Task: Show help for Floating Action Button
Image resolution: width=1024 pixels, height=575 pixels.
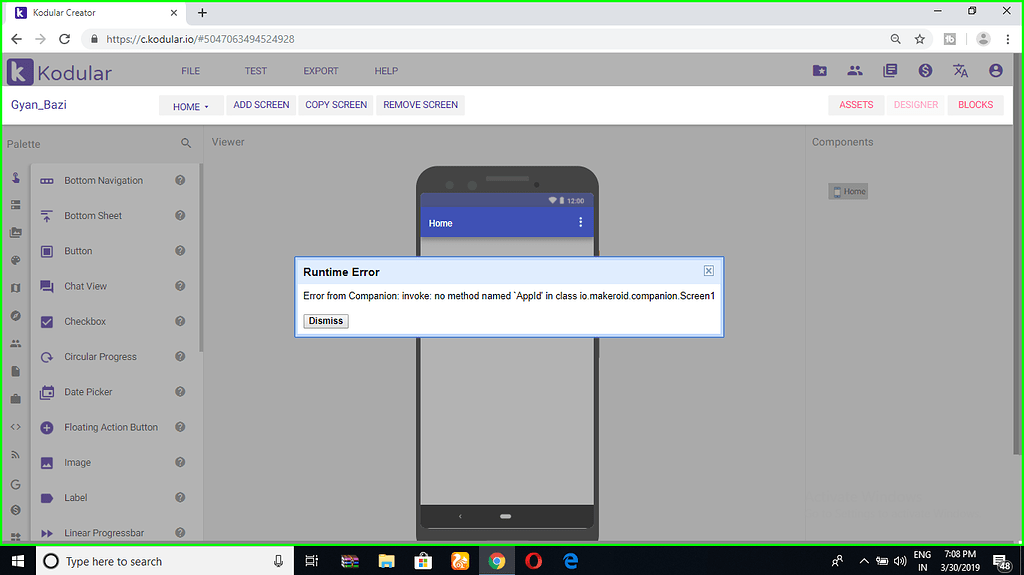Action: pyautogui.click(x=180, y=427)
